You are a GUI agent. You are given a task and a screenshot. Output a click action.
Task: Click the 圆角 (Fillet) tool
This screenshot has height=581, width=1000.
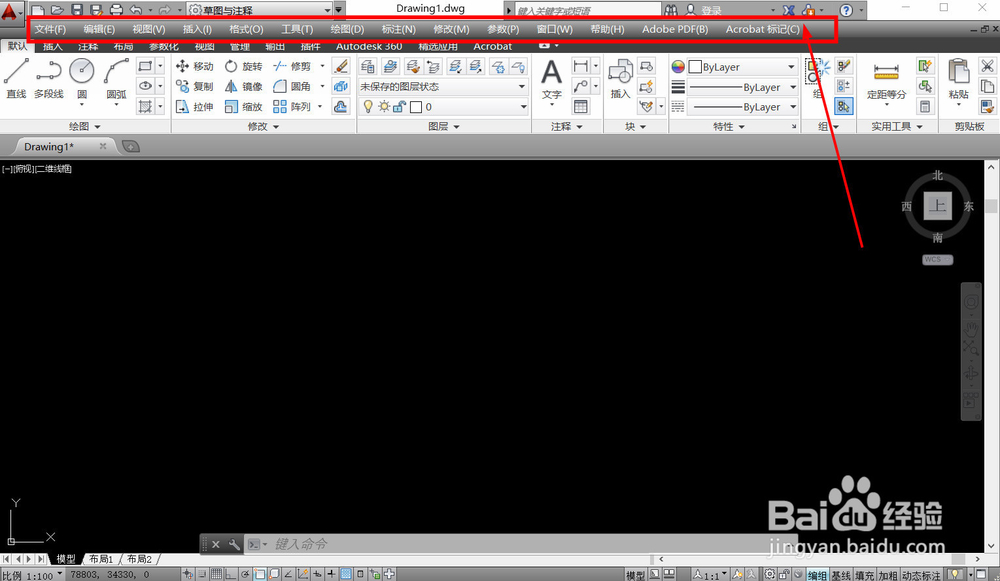click(x=292, y=86)
